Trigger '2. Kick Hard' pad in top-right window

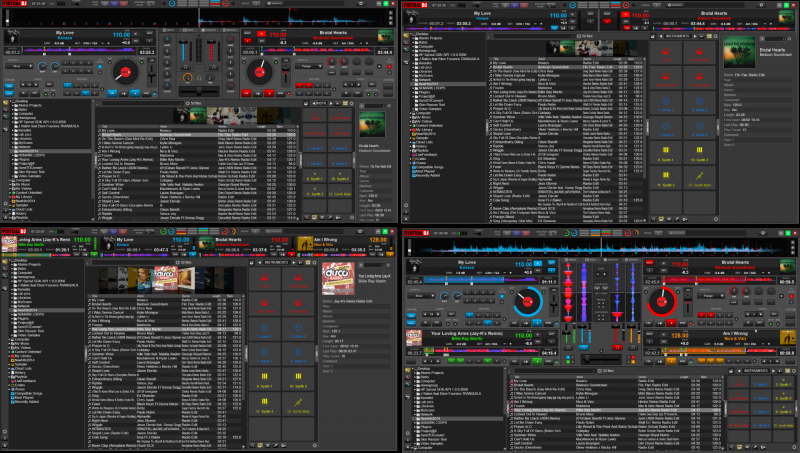(699, 54)
